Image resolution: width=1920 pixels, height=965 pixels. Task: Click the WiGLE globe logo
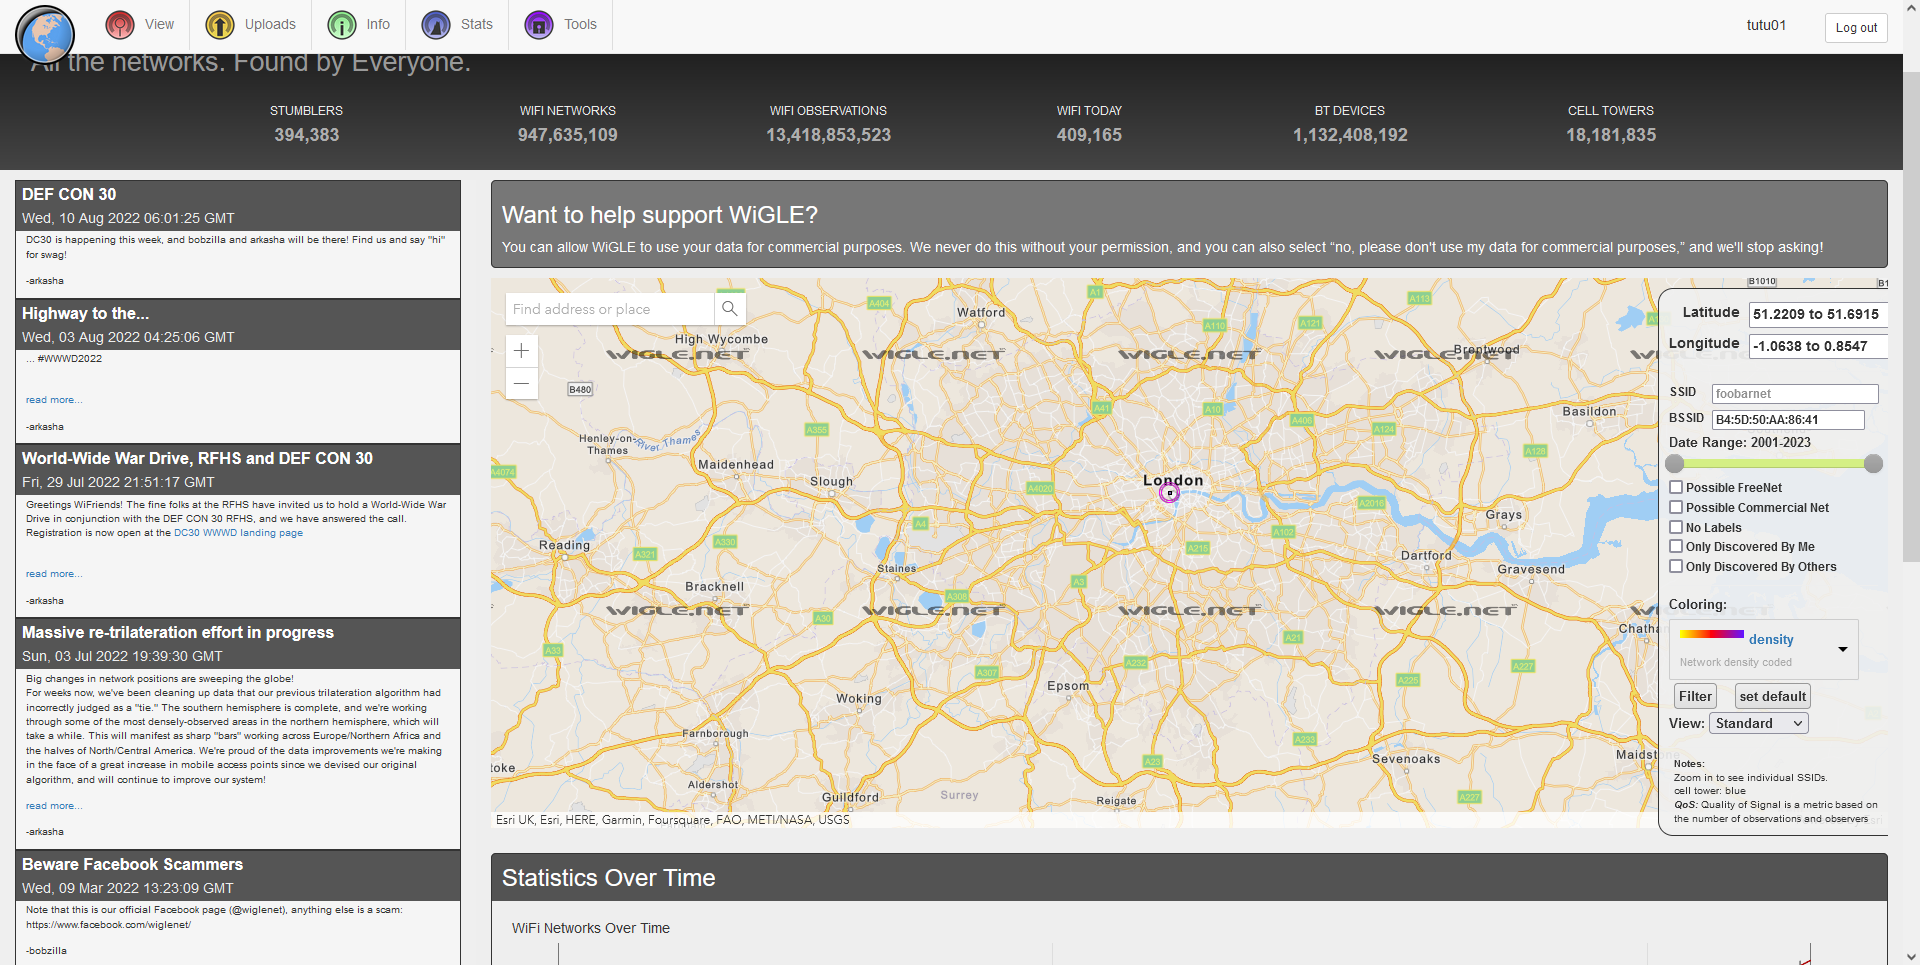click(45, 35)
